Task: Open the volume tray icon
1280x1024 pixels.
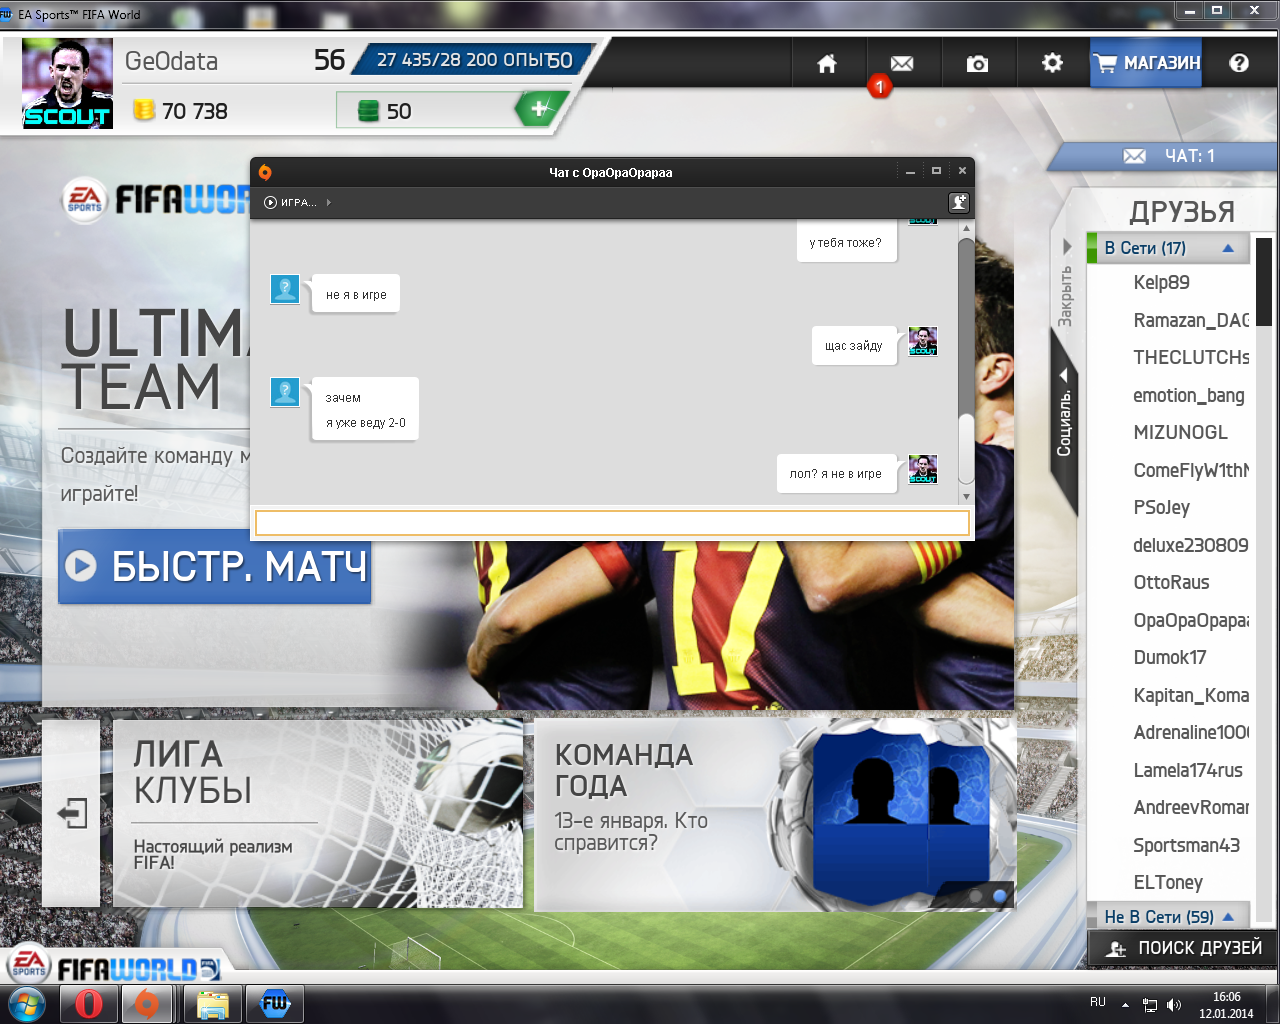Action: click(x=1174, y=1004)
